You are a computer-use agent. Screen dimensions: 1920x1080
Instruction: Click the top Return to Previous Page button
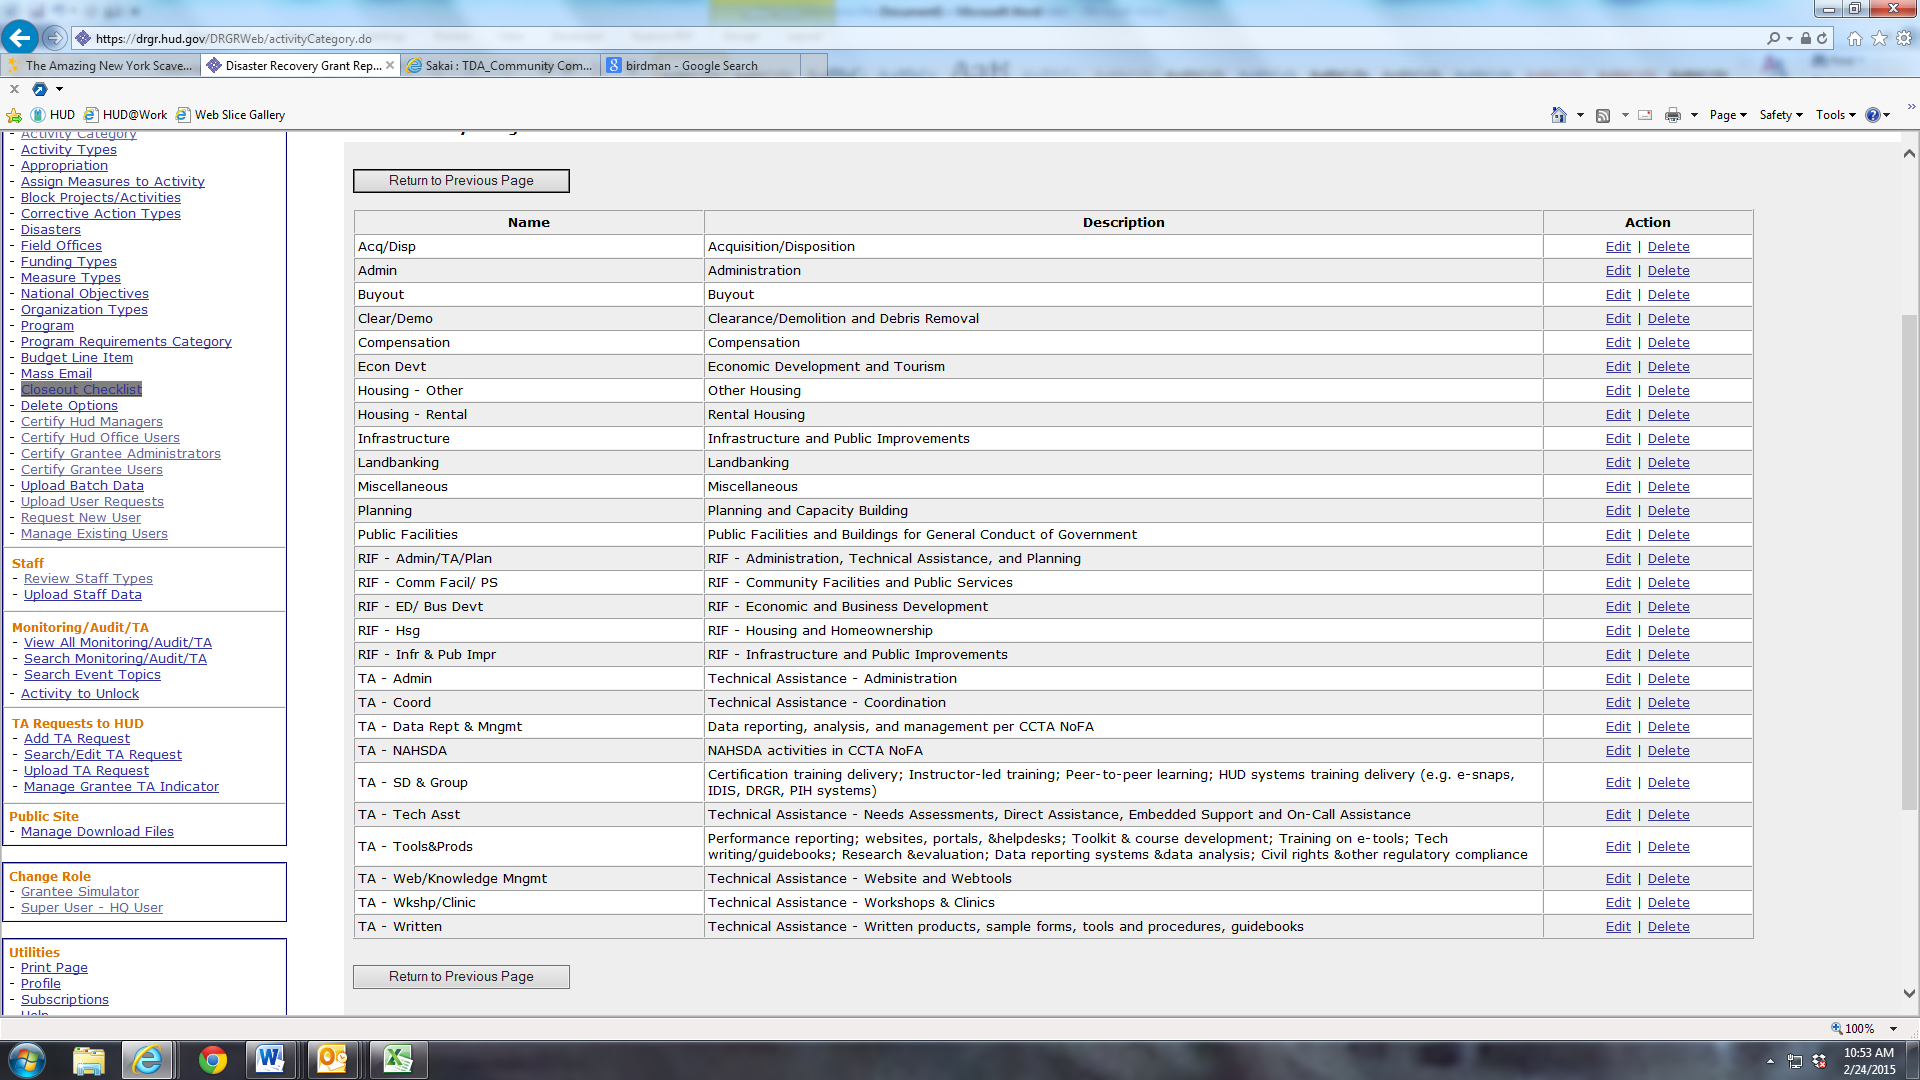coord(461,181)
